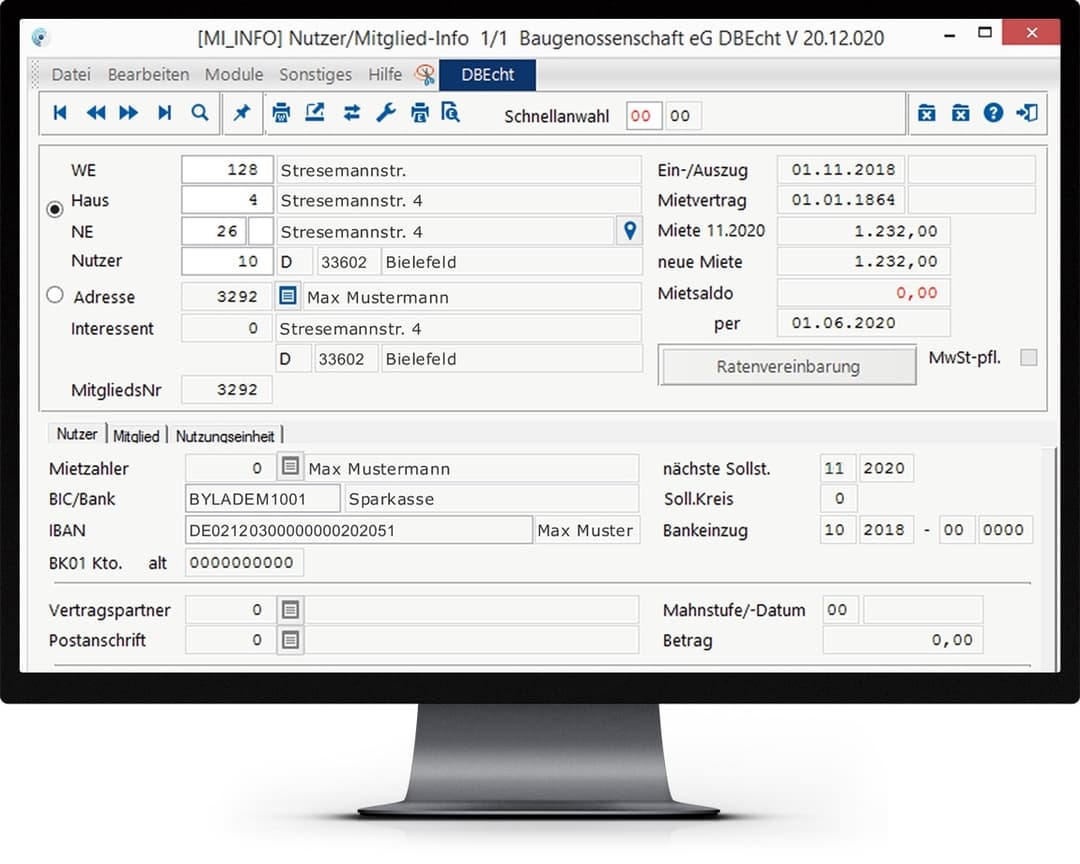This screenshot has width=1080, height=864.
Task: Open the Sonstiges menu
Action: coord(315,74)
